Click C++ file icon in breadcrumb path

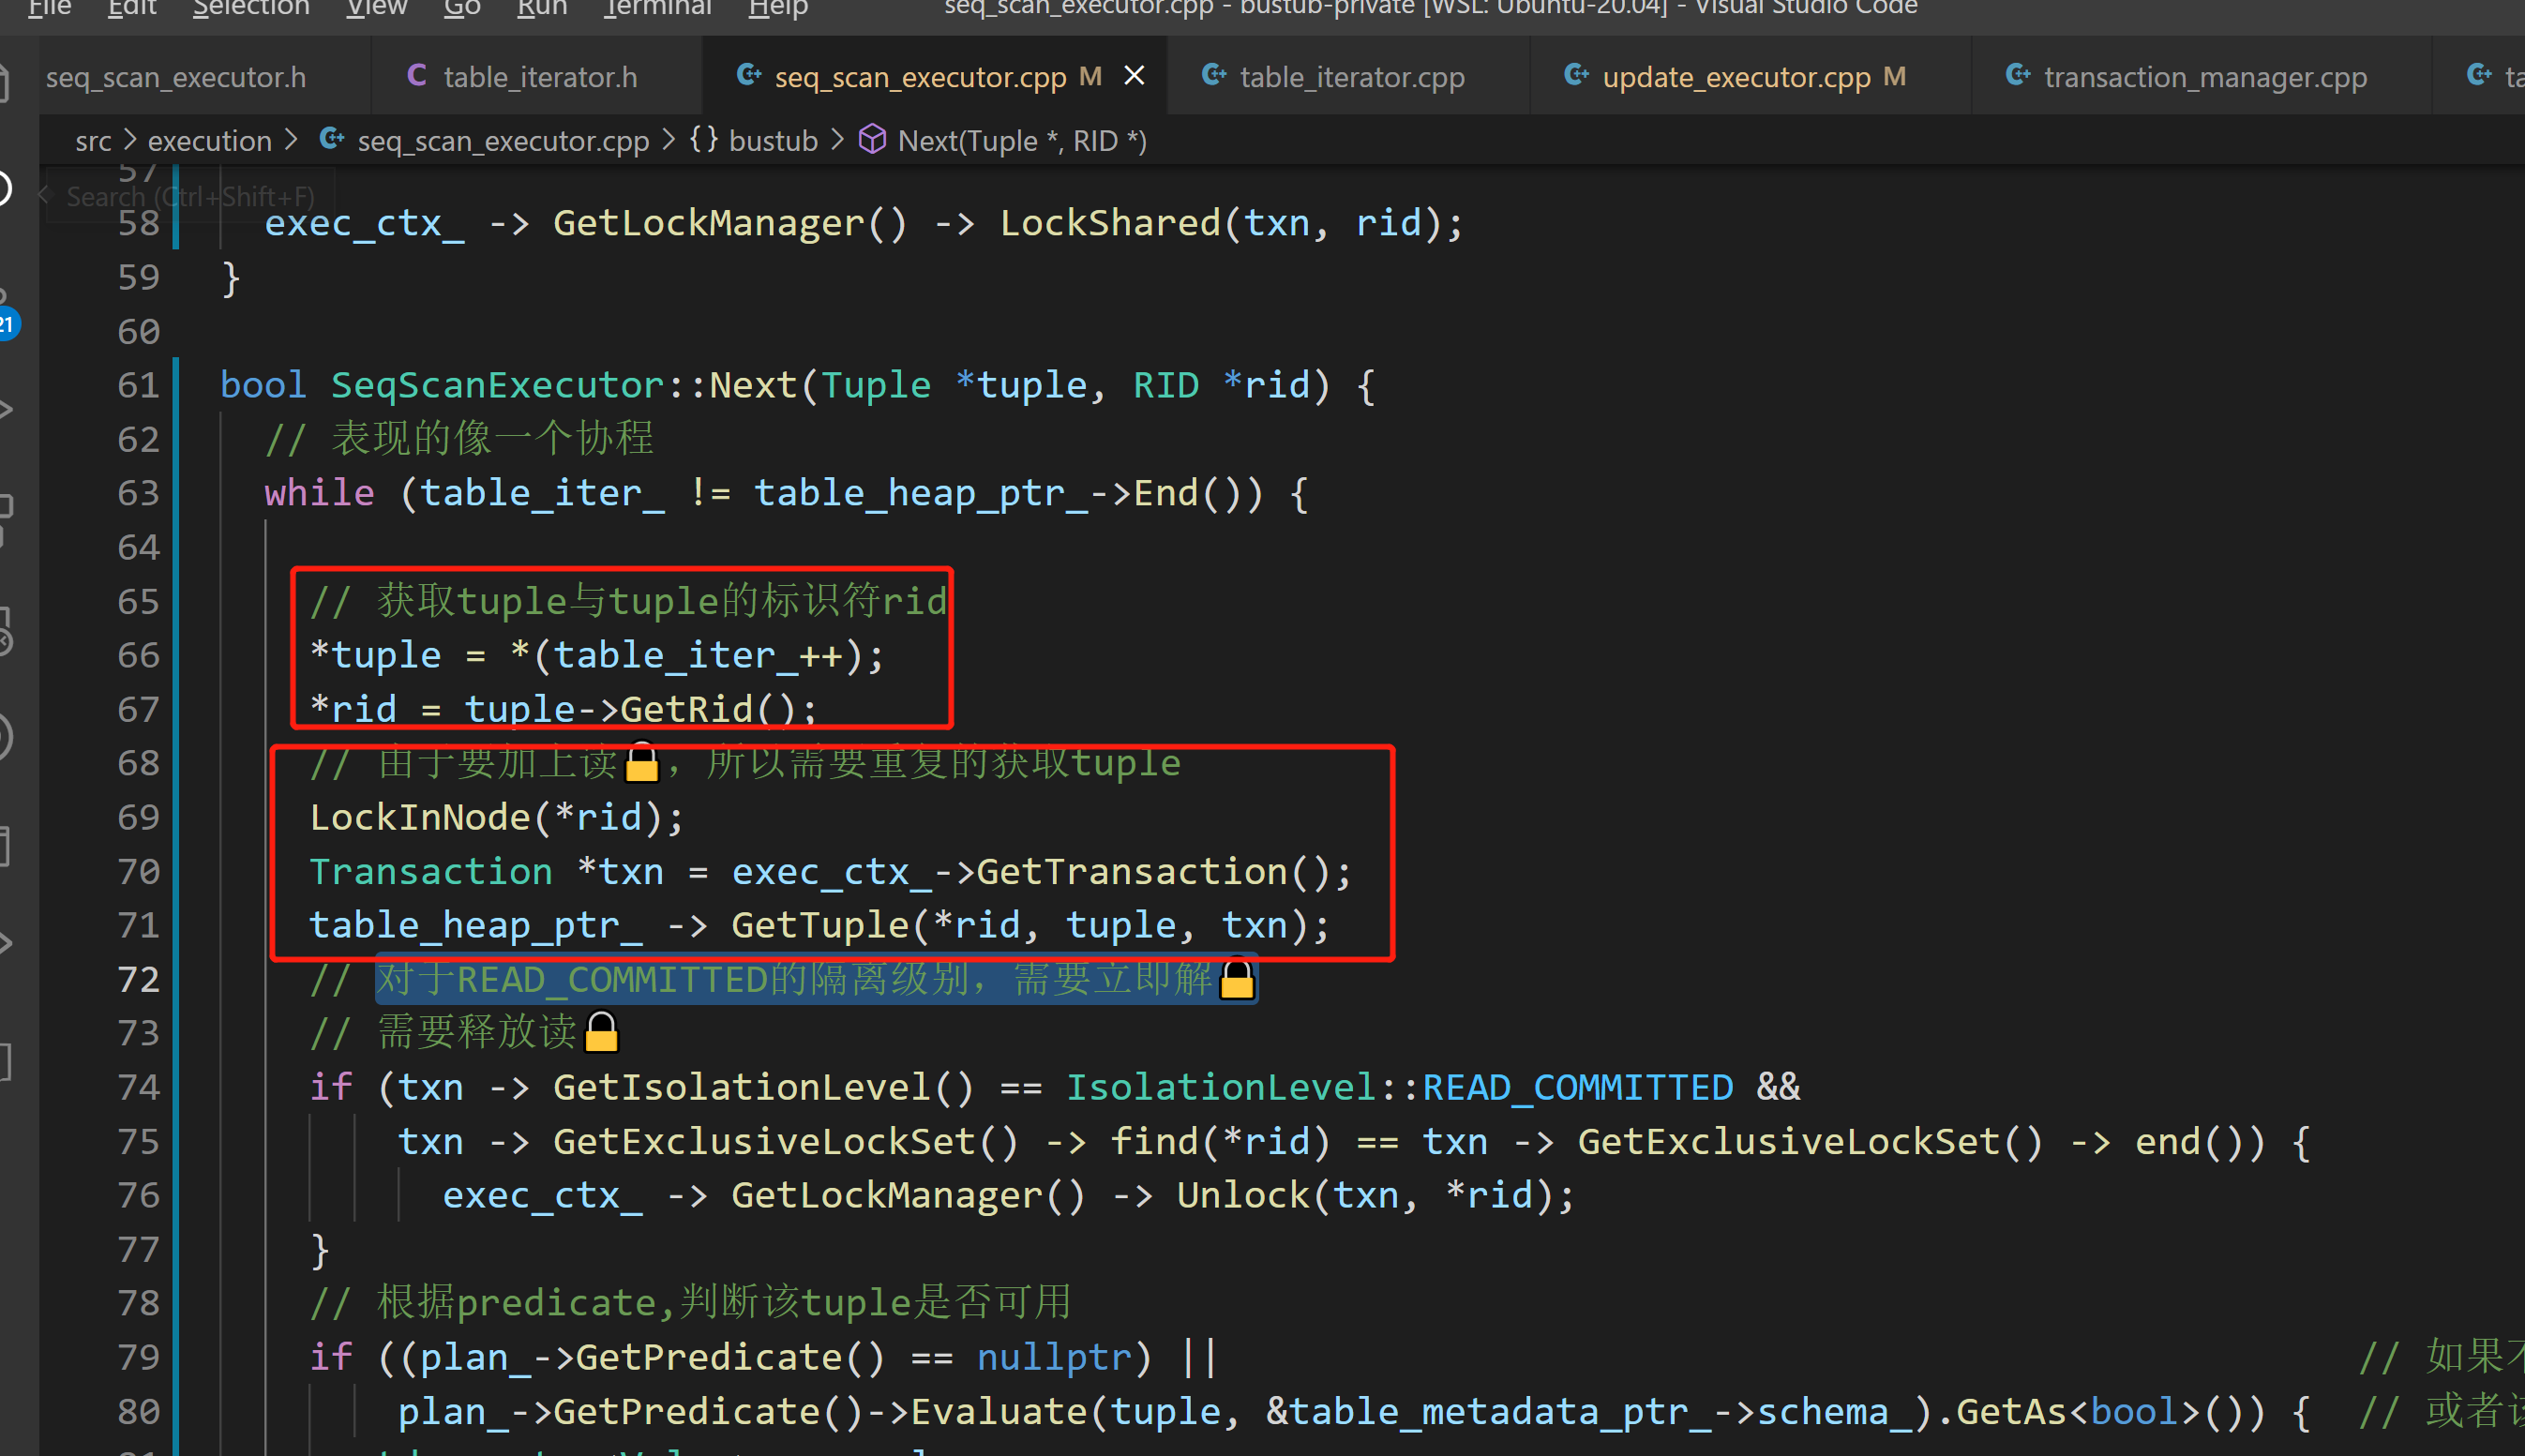[x=332, y=140]
